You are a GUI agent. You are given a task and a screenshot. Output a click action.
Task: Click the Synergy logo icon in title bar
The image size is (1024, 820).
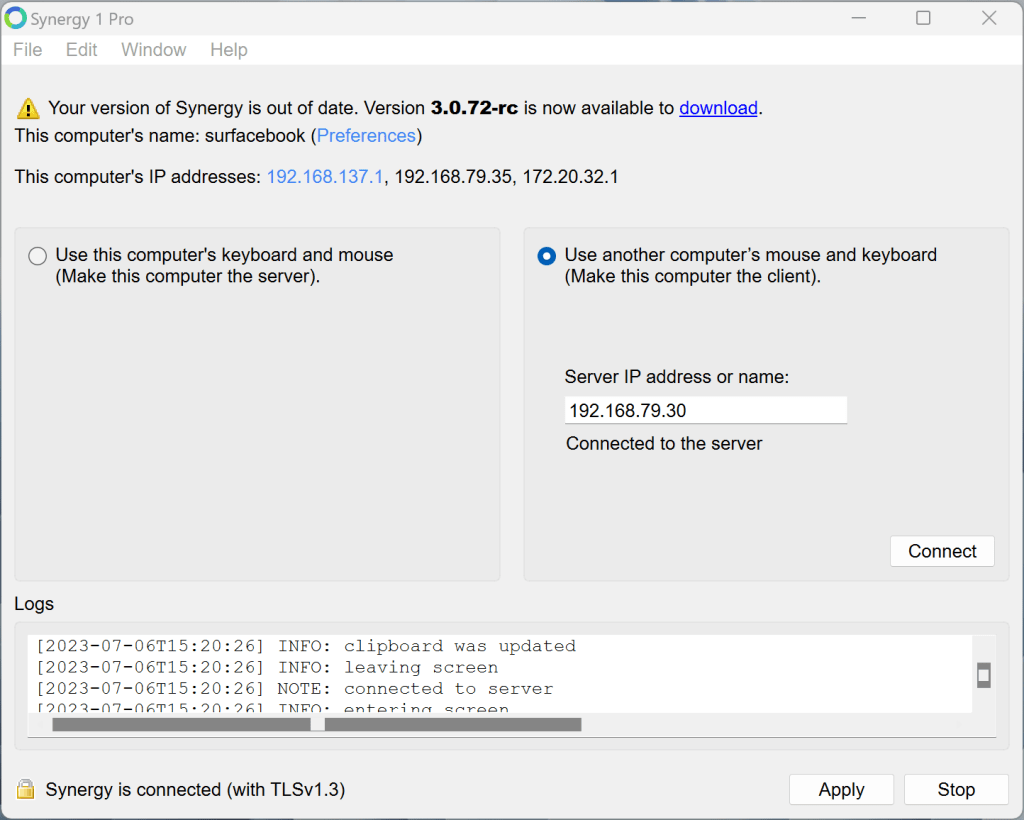tap(15, 18)
